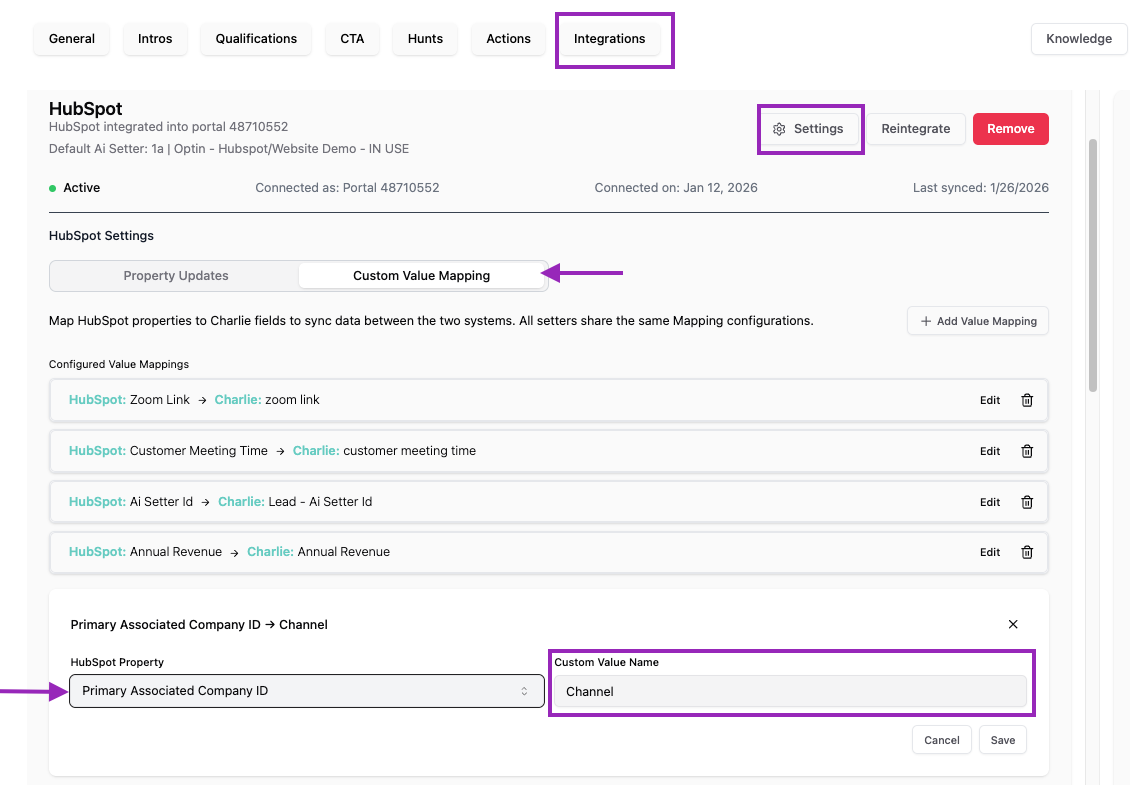Click the 'HubSpot Settings' section heading
The width and height of the screenshot is (1130, 785).
pyautogui.click(x=102, y=236)
